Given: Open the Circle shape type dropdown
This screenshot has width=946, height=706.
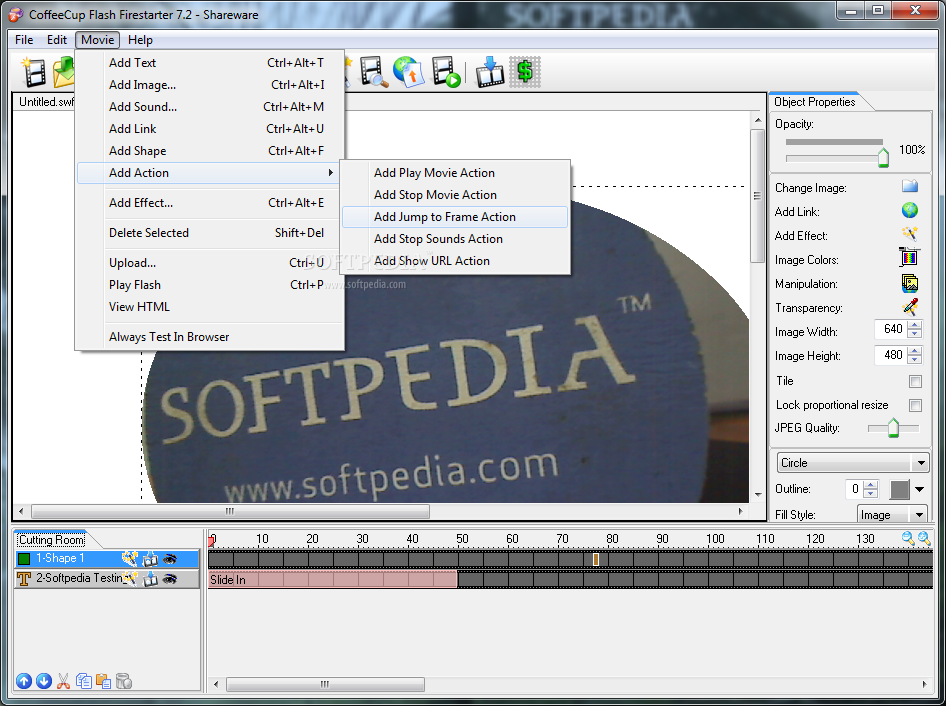Looking at the screenshot, I should pyautogui.click(x=853, y=463).
